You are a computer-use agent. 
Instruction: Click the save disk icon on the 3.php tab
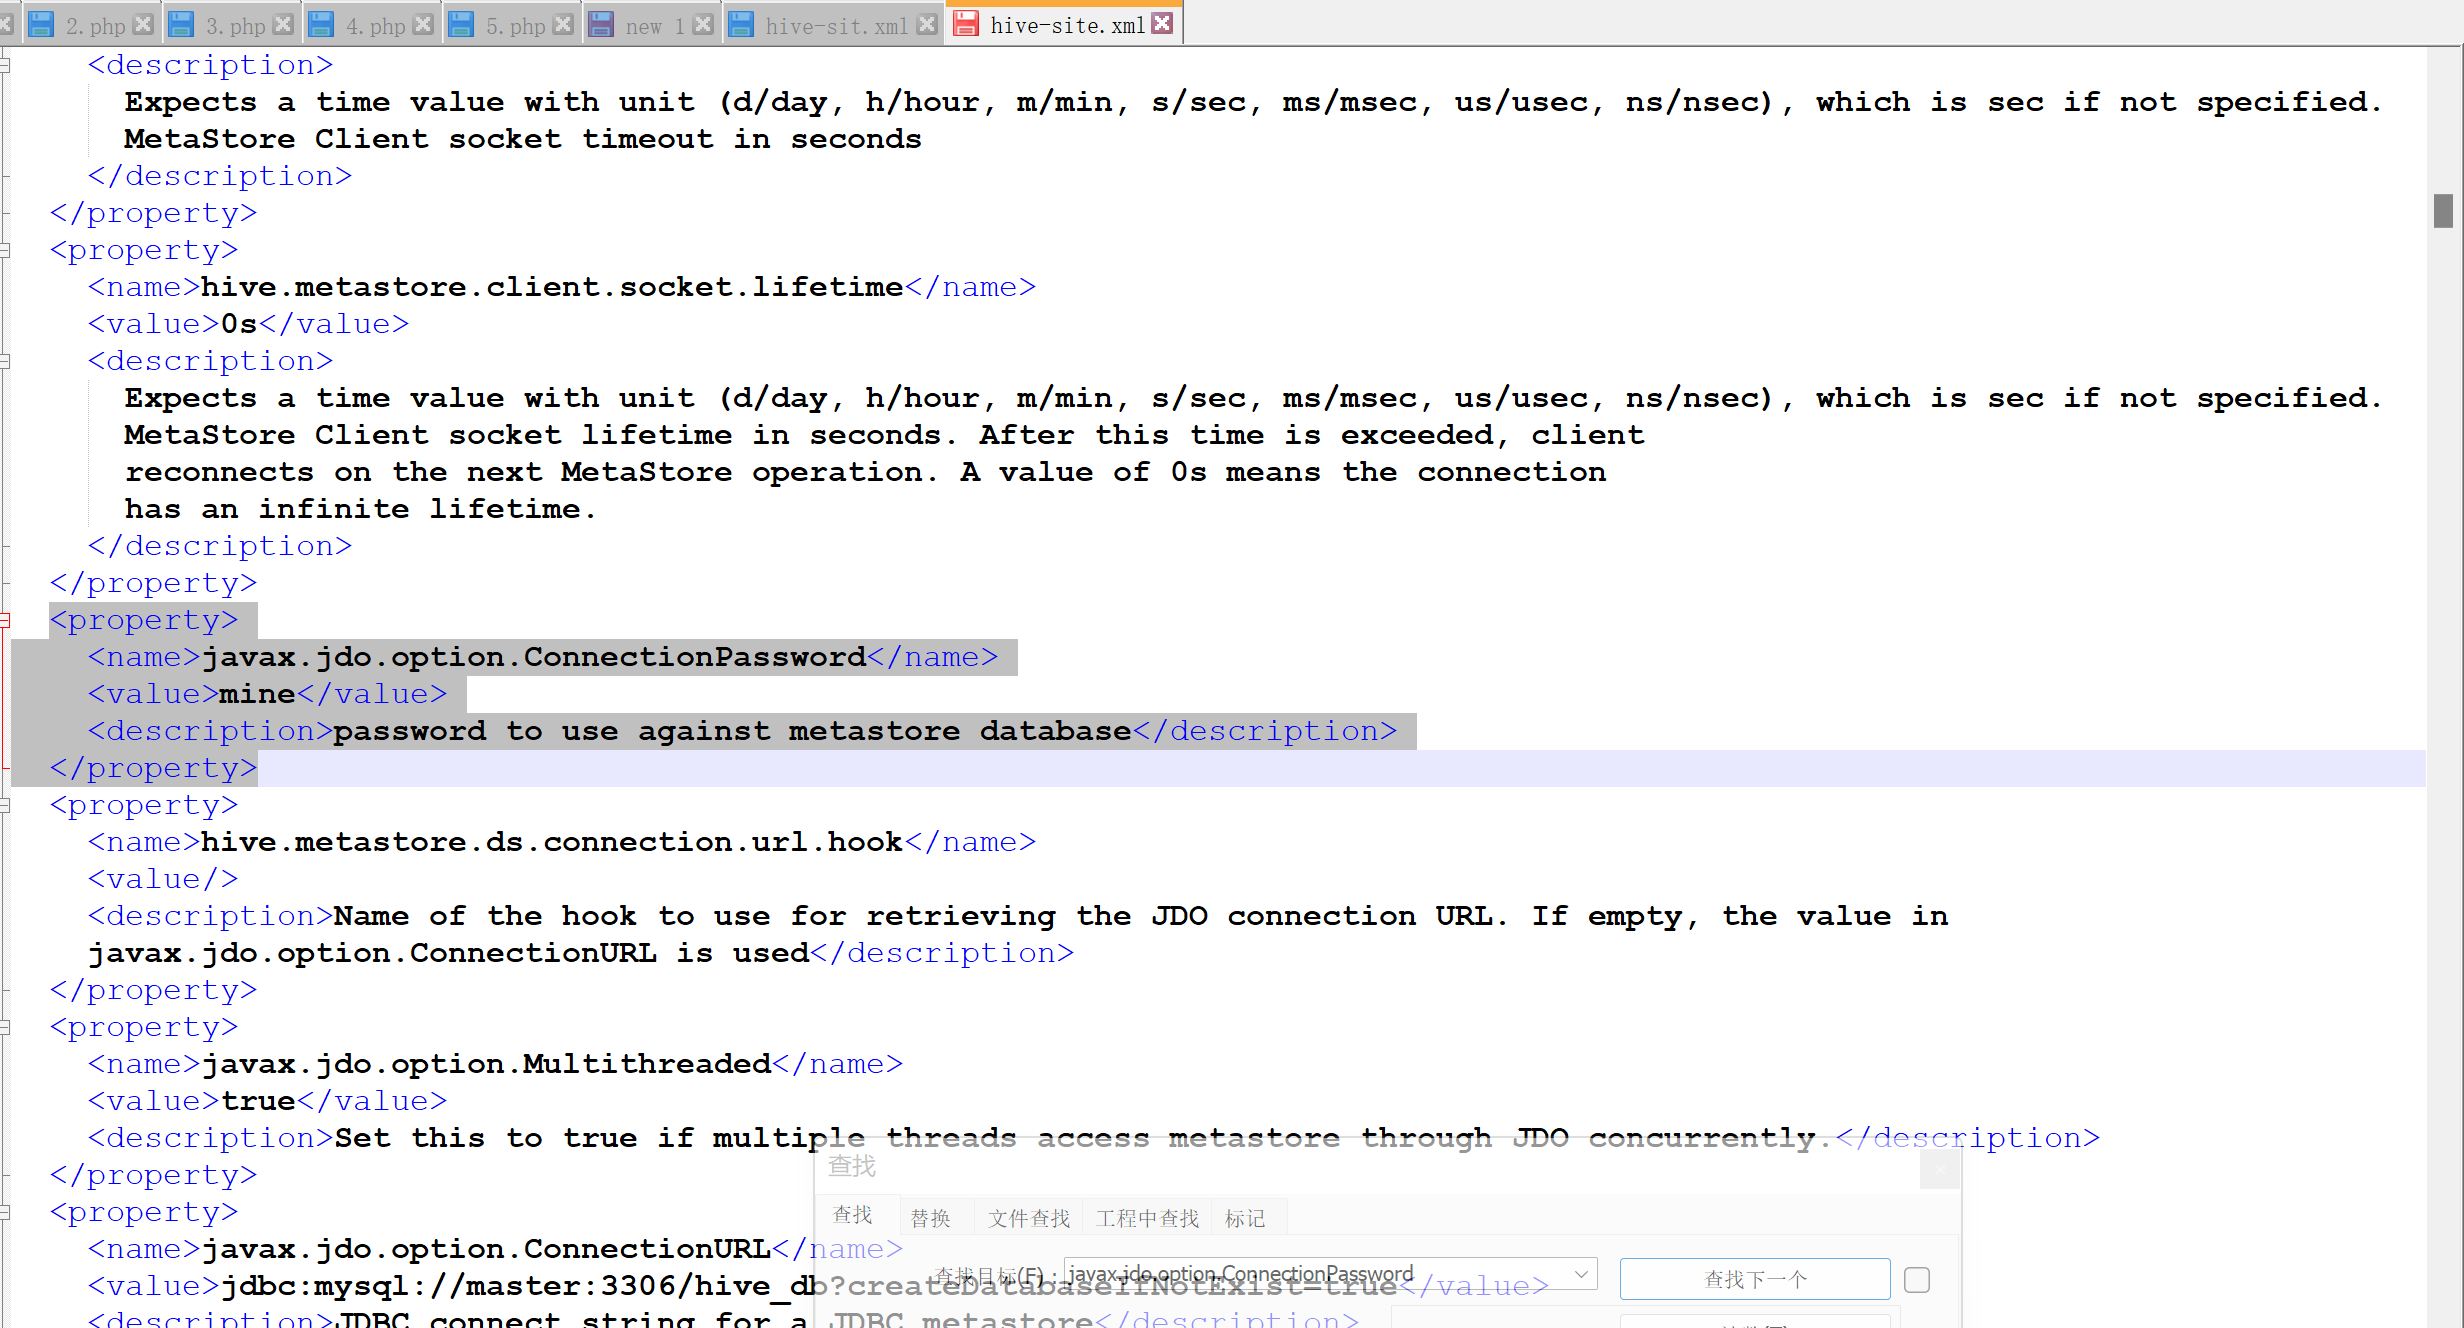[181, 23]
